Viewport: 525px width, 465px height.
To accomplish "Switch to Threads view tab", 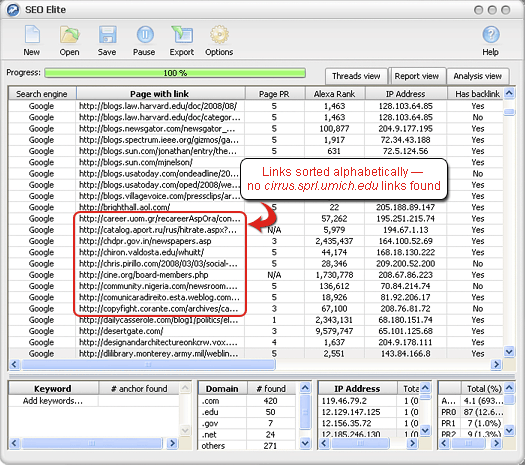I will tap(356, 76).
